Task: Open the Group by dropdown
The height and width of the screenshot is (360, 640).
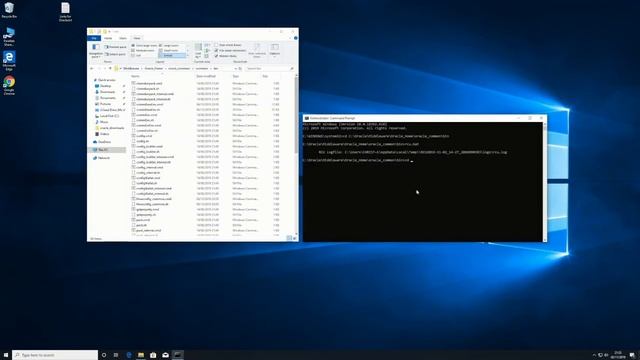Action: pyautogui.click(x=207, y=45)
